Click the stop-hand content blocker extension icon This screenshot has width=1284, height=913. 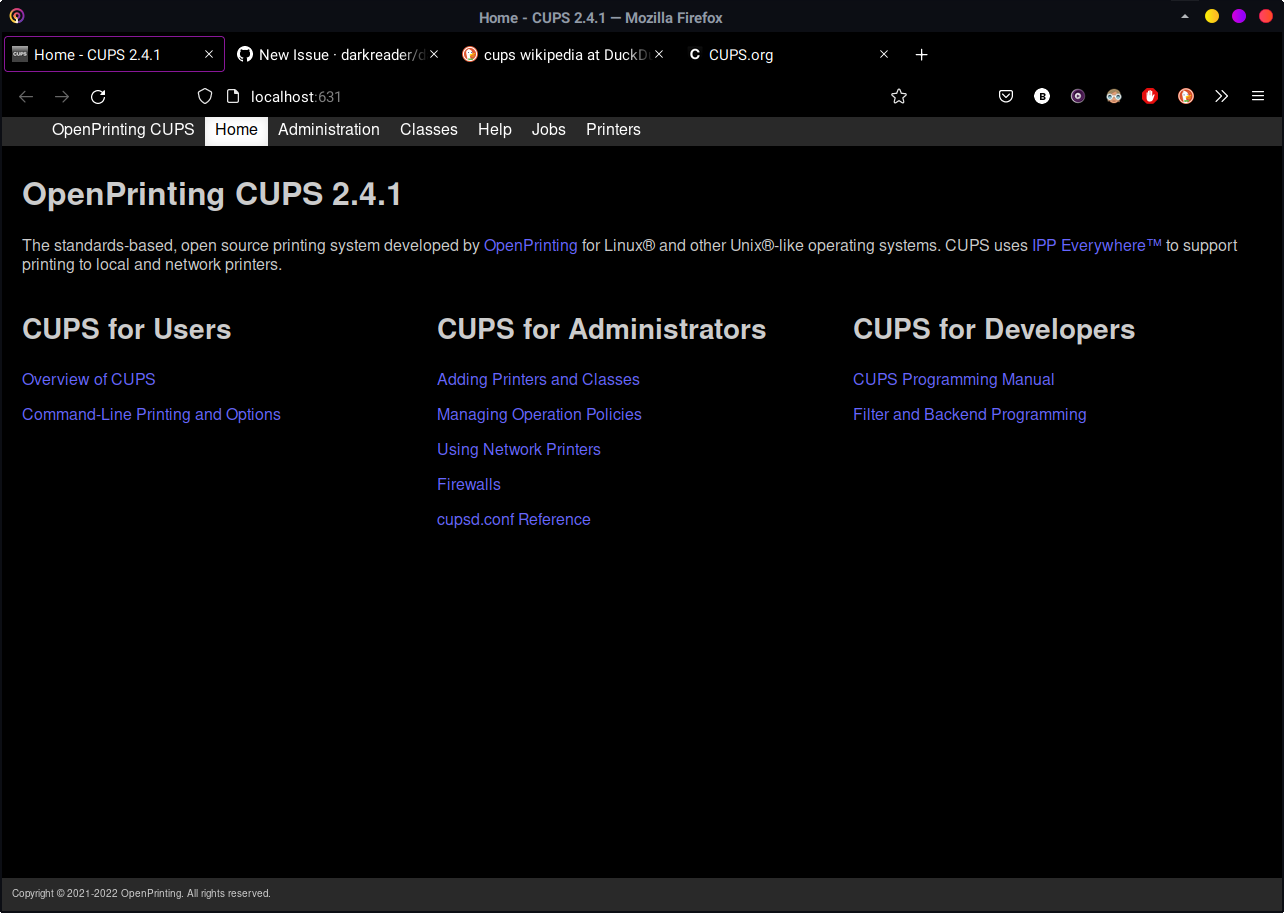tap(1150, 96)
